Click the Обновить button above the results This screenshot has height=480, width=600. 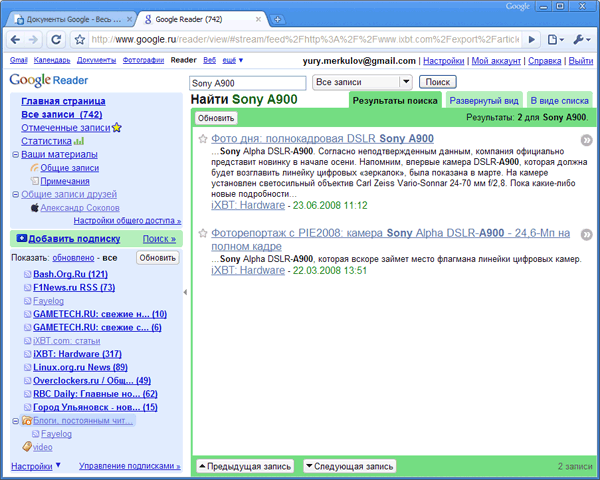pyautogui.click(x=216, y=118)
